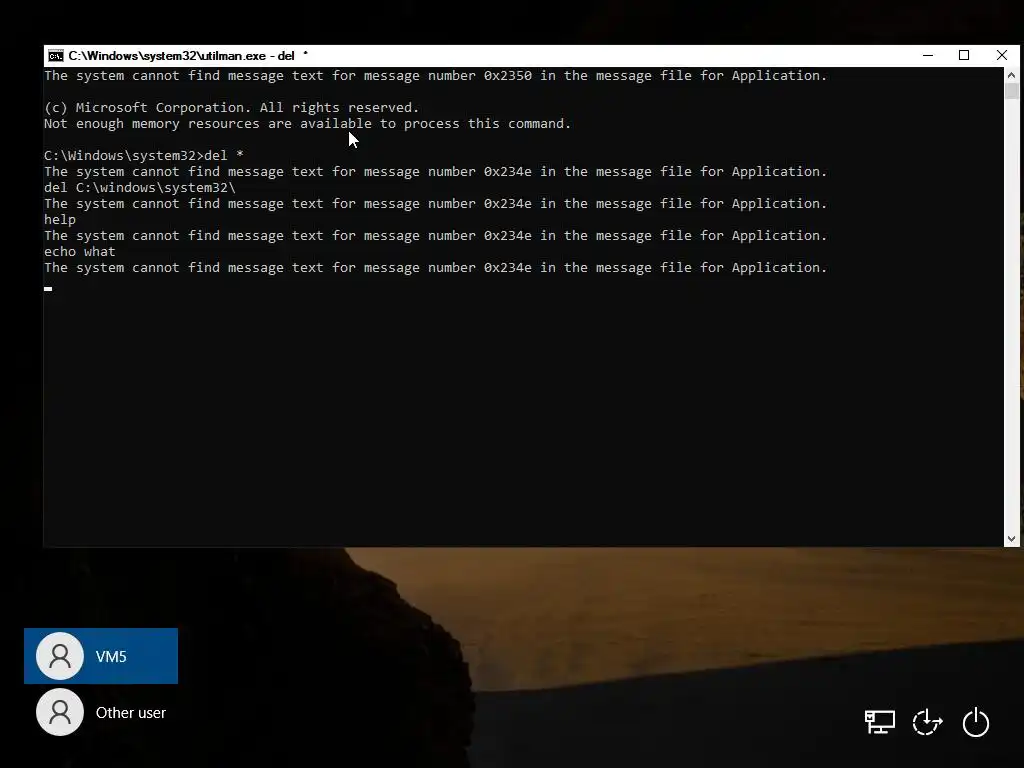Click the prompt line 'C:\Windows\system32>del *'
This screenshot has height=768, width=1024.
tap(144, 155)
